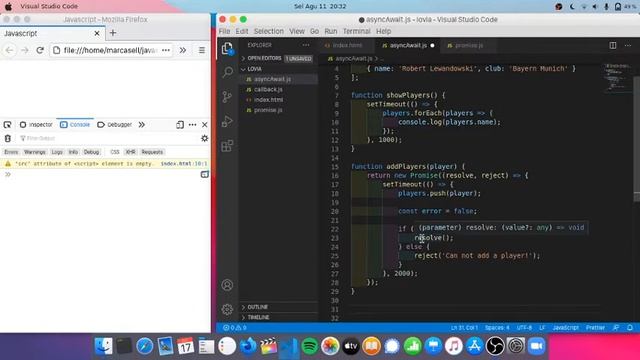Switch to the Inspector tab in devtools
The width and height of the screenshot is (640, 360).
(36, 124)
